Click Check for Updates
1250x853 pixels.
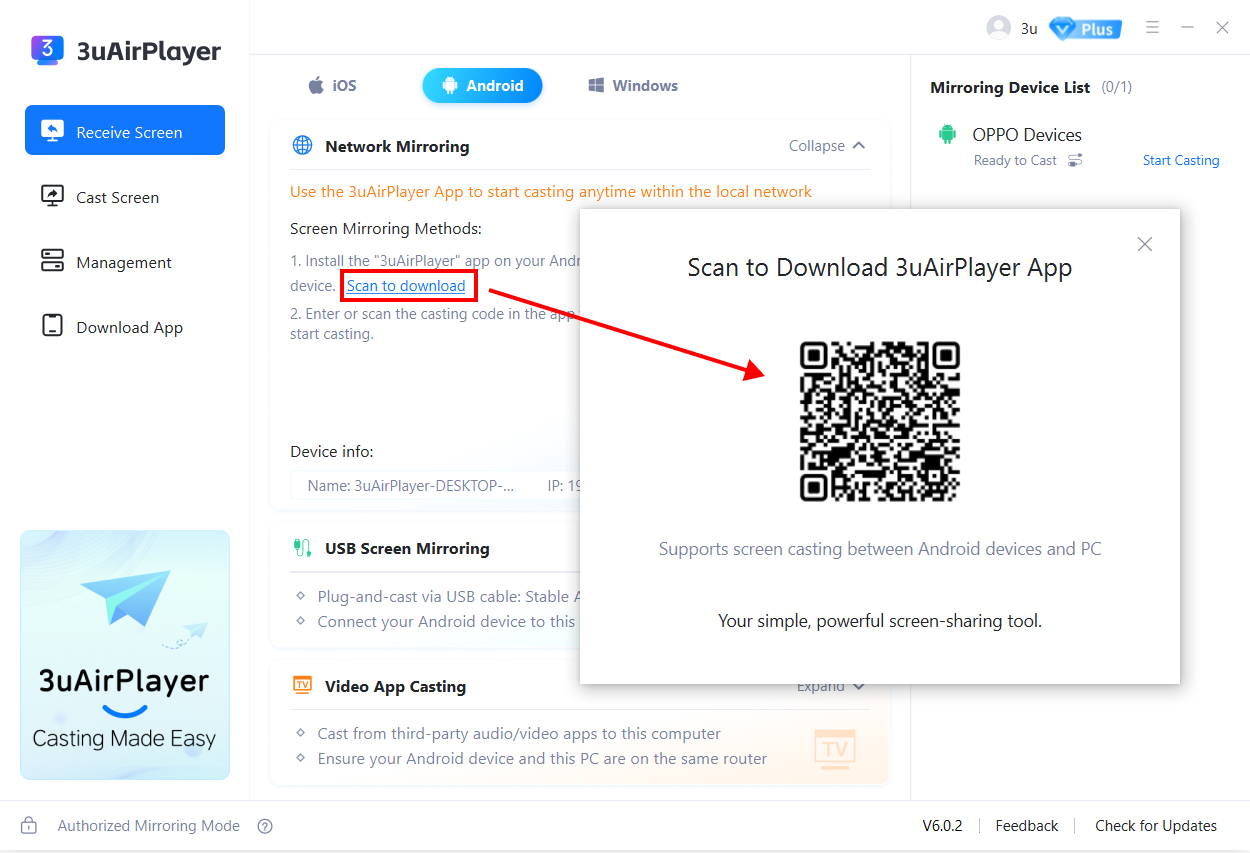pyautogui.click(x=1155, y=826)
